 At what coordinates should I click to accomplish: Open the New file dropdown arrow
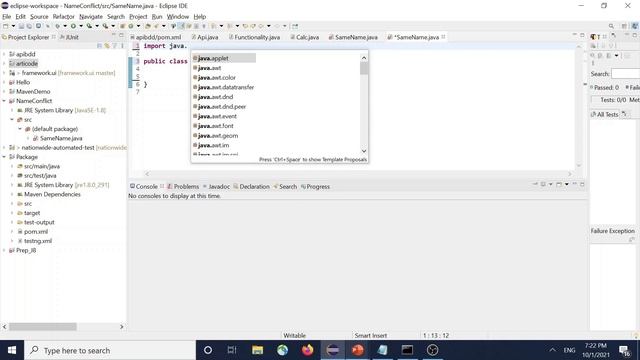tap(13, 26)
